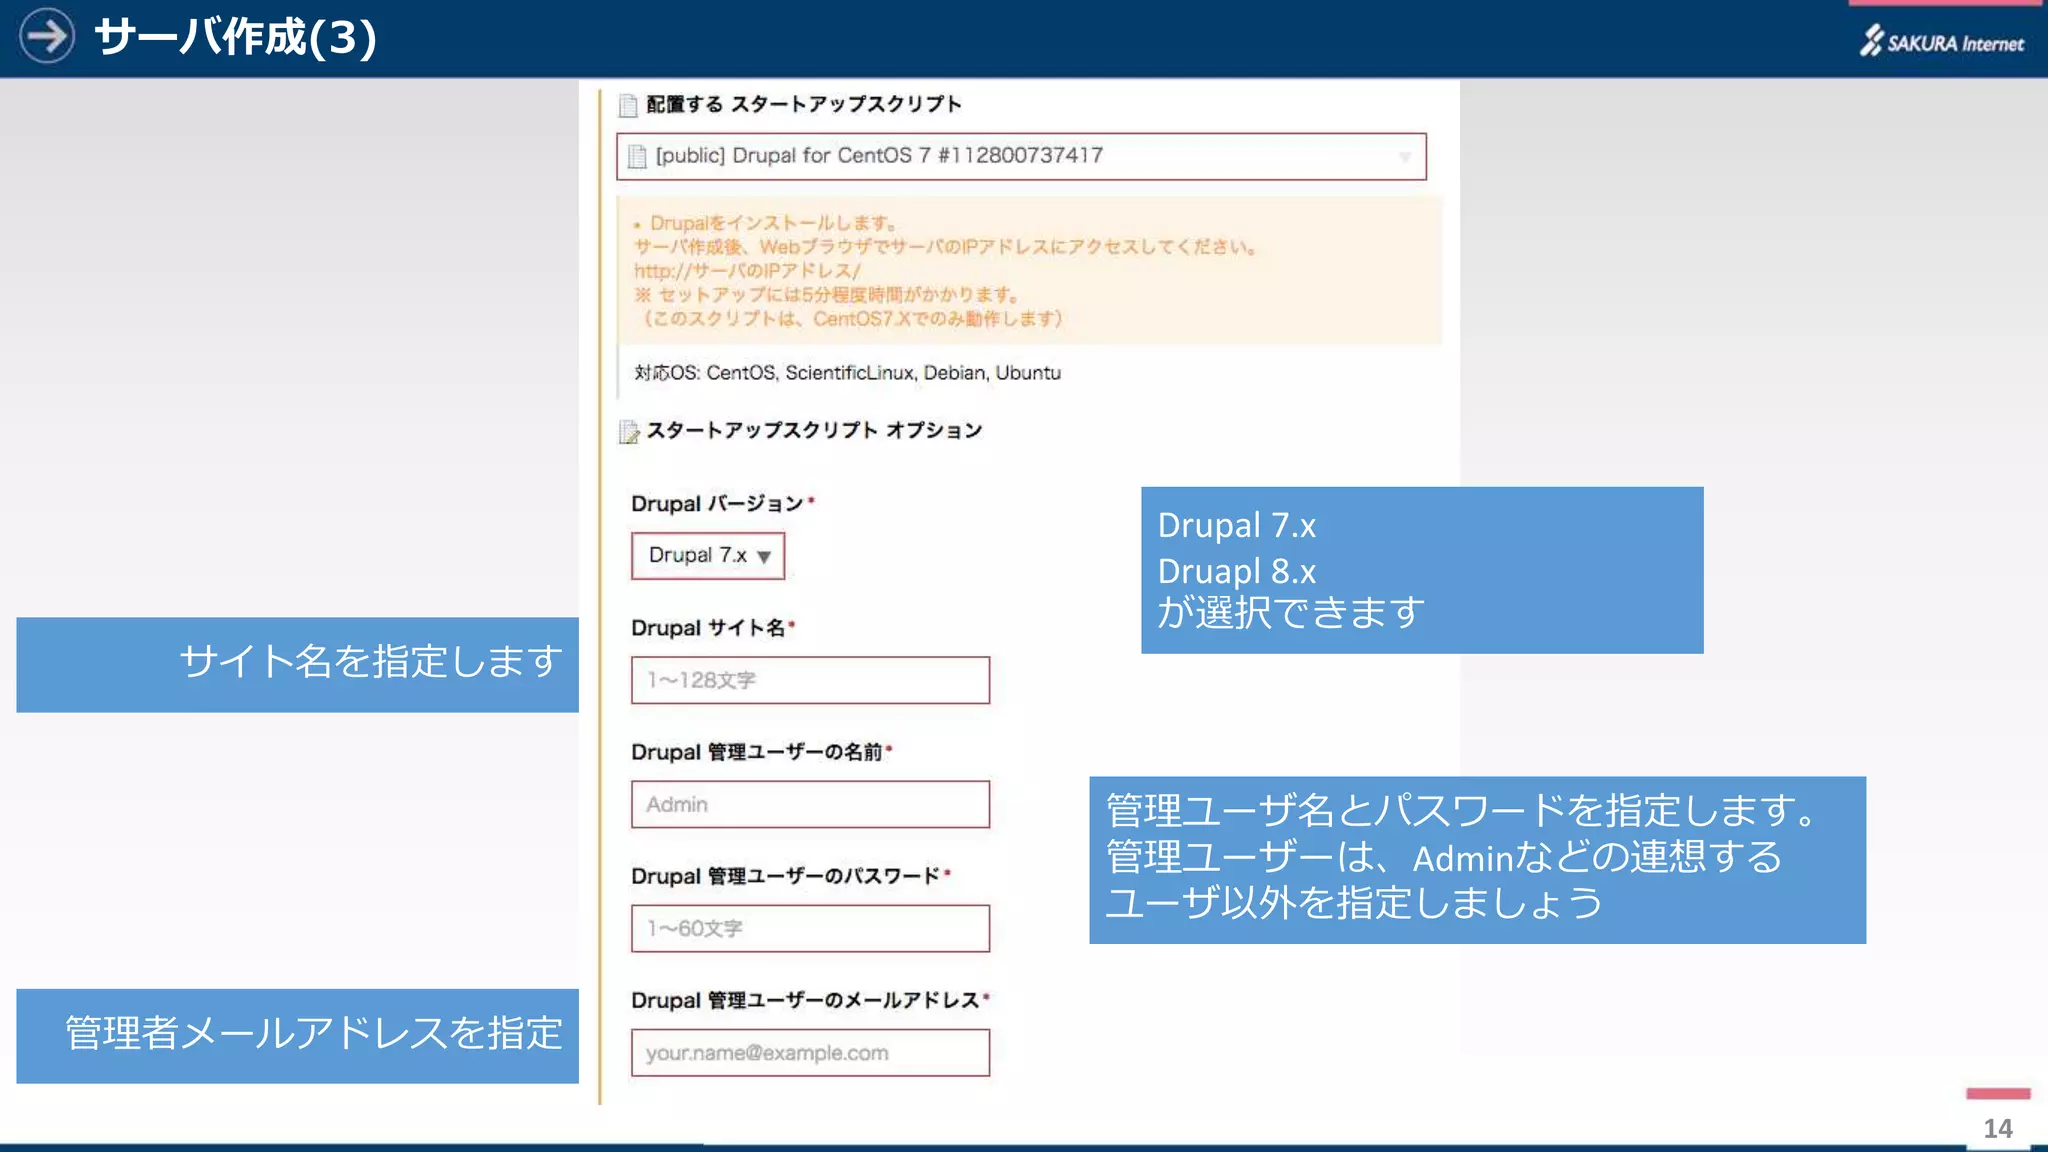2048x1152 pixels.
Task: Focus the Drupal admin username field
Action: tap(810, 804)
